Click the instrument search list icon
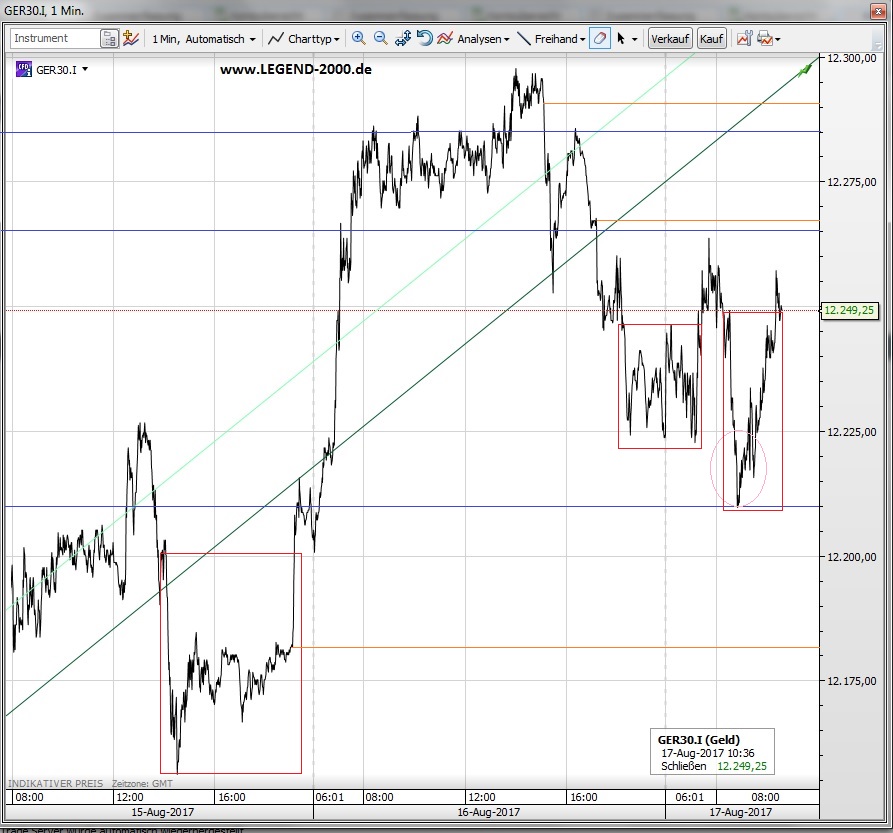 coord(109,38)
